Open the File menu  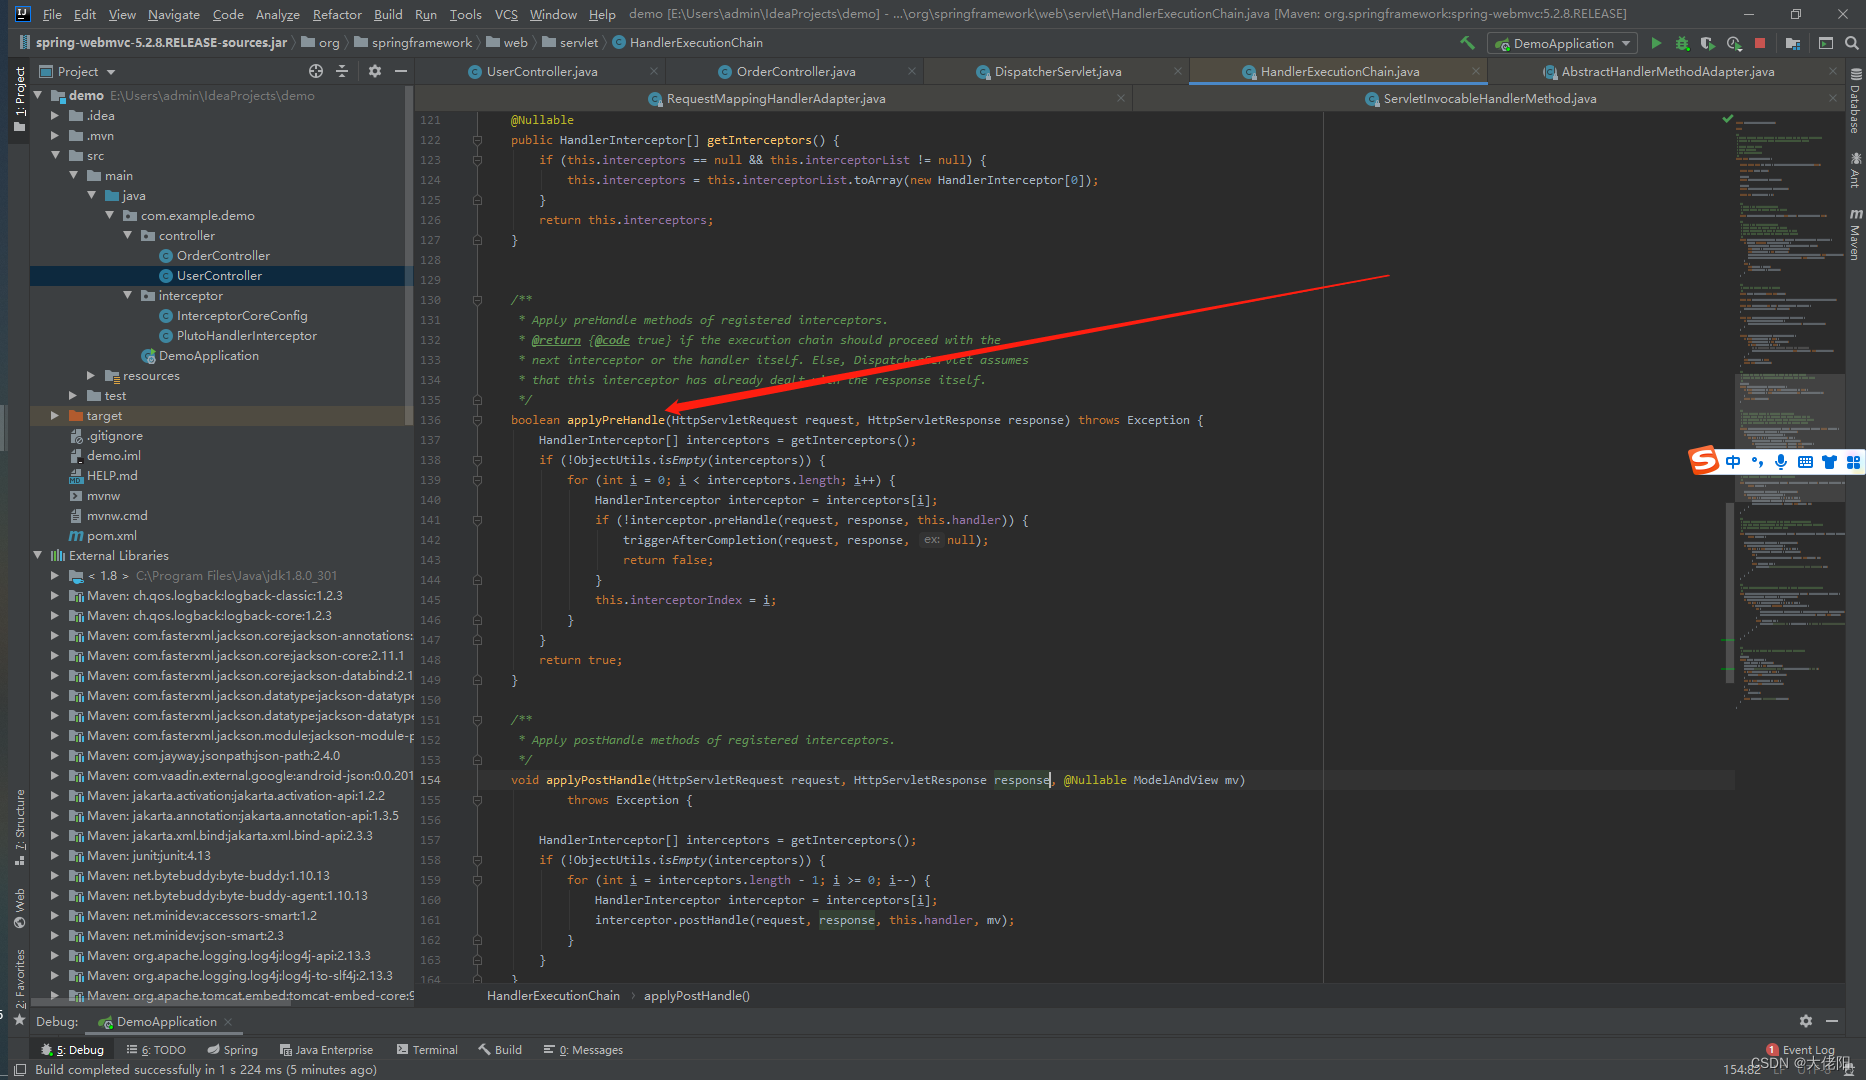(52, 14)
